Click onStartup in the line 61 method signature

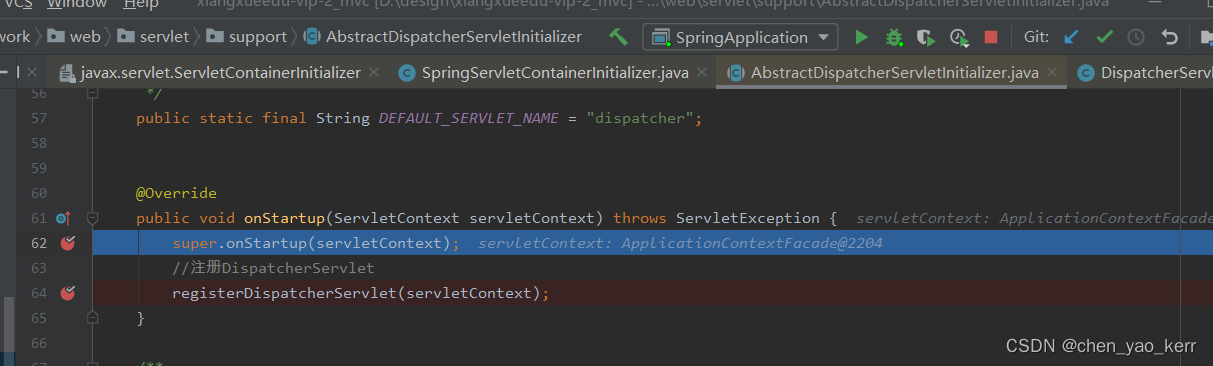tap(285, 218)
